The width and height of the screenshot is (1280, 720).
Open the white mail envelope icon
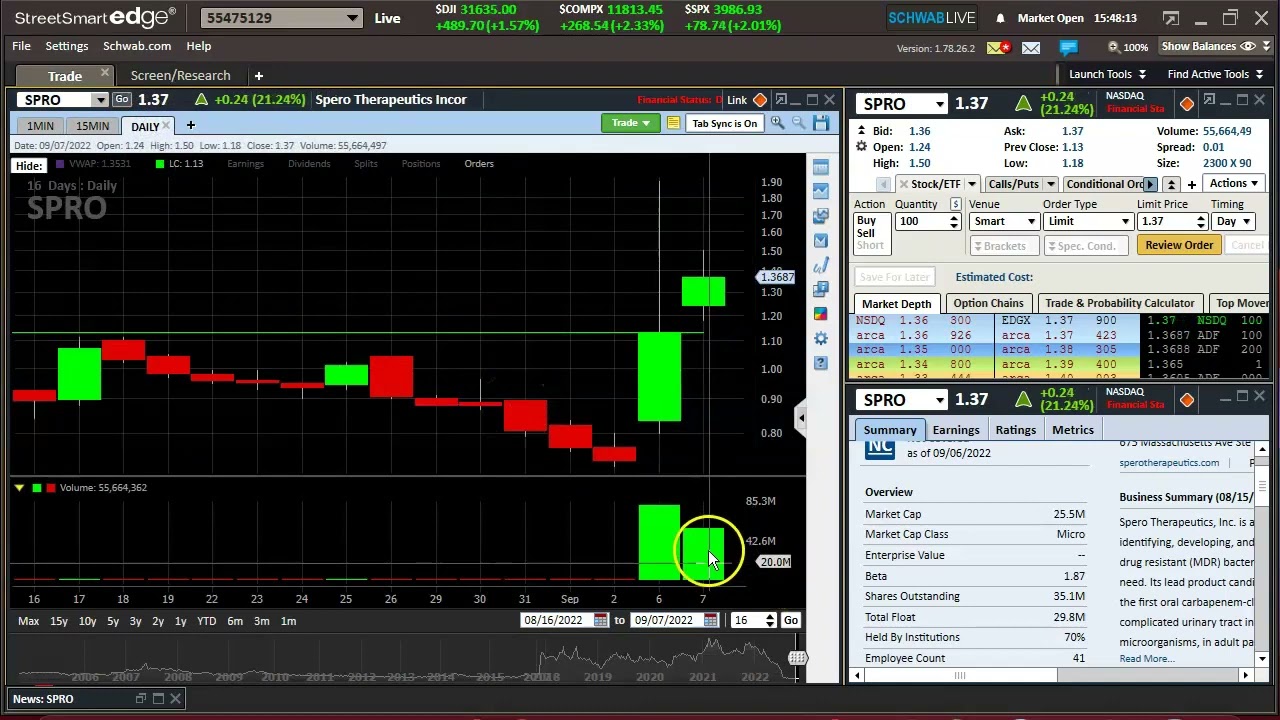[1031, 47]
